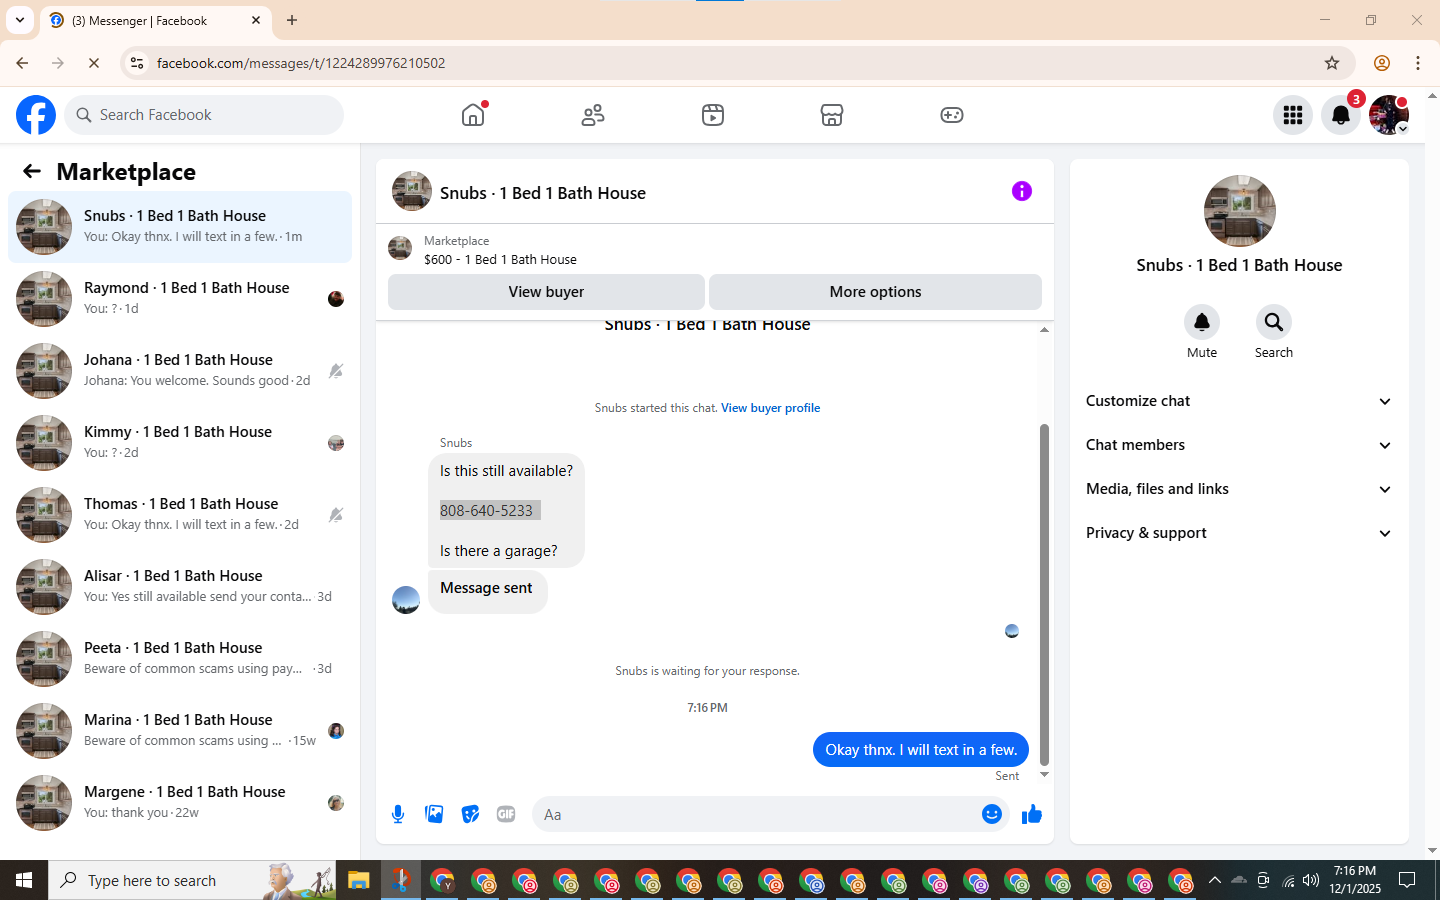Viewport: 1440px width, 900px height.
Task: Mute this conversation with the bell button
Action: pos(1202,322)
